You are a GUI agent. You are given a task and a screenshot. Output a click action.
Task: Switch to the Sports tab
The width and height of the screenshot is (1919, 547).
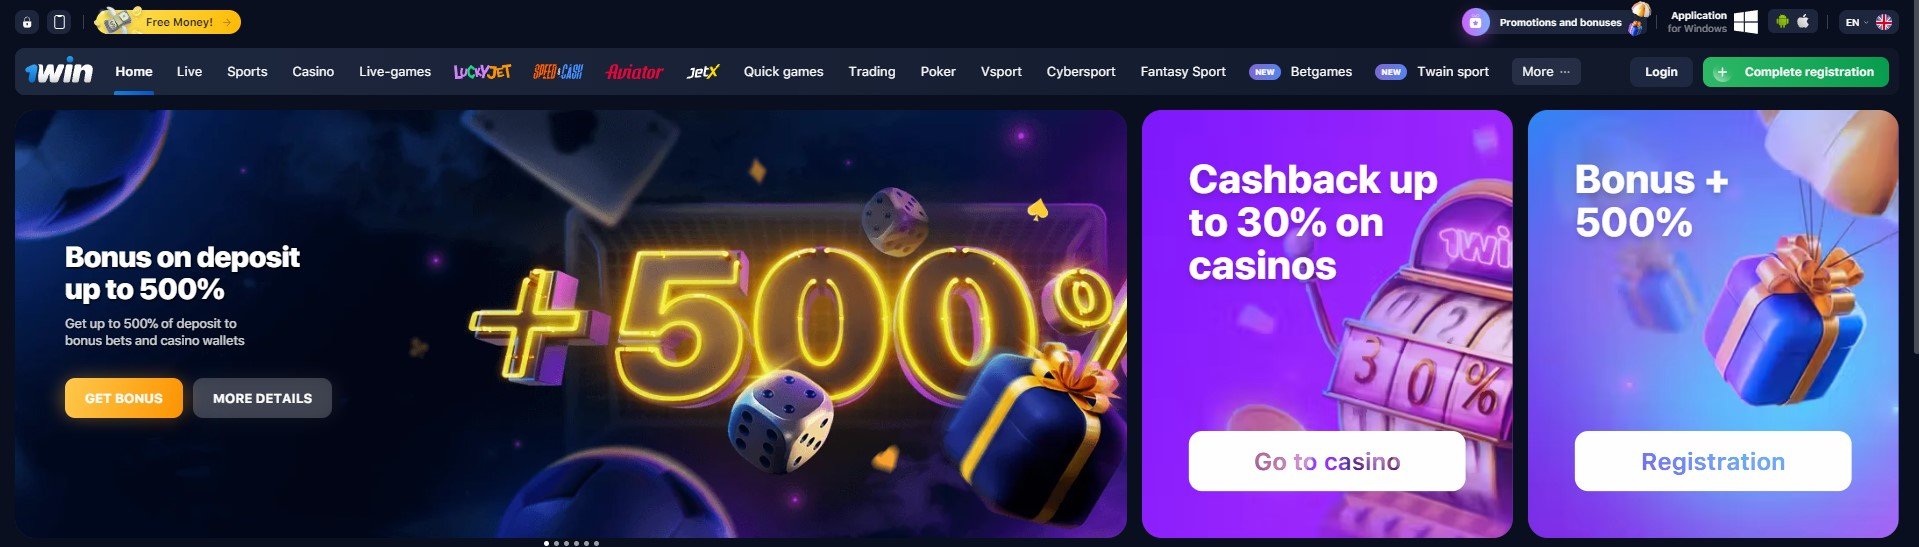point(247,72)
